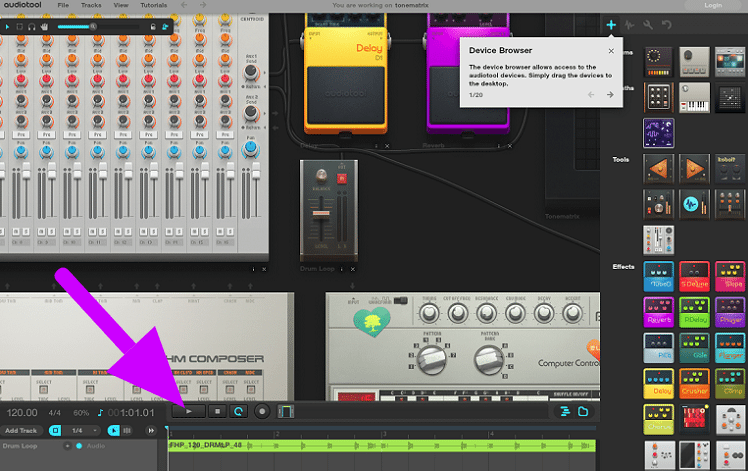Choose the Pitch Delay green pedal

[x=694, y=312]
